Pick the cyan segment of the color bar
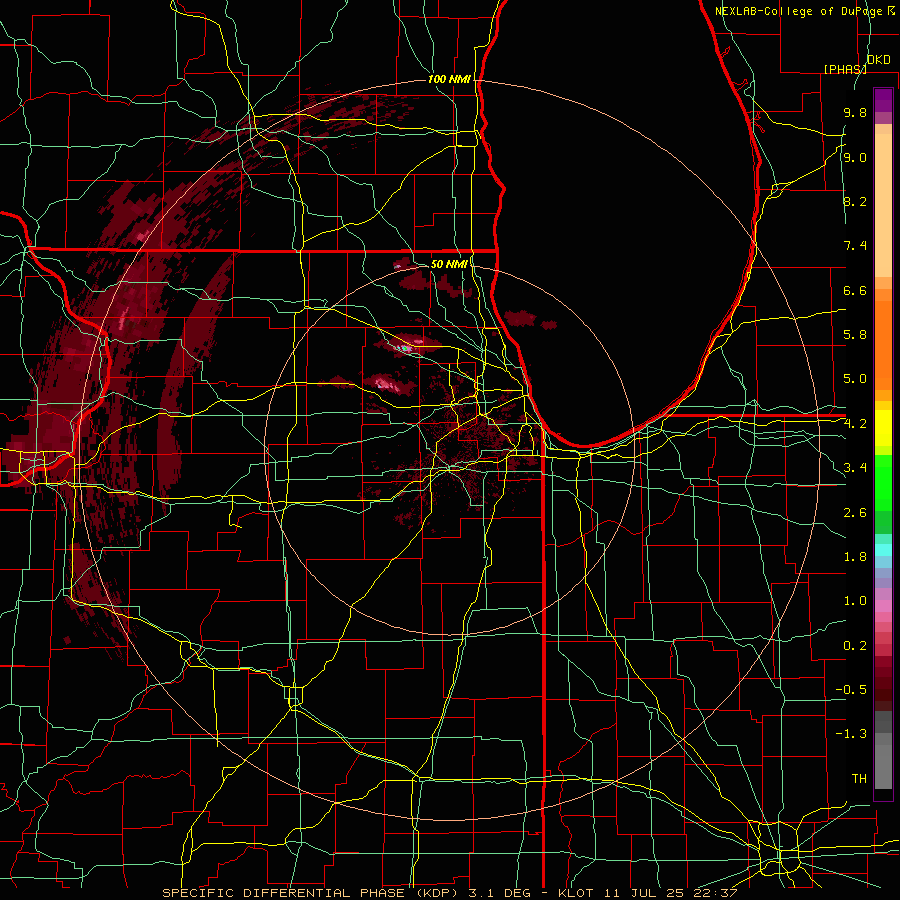 pyautogui.click(x=883, y=550)
